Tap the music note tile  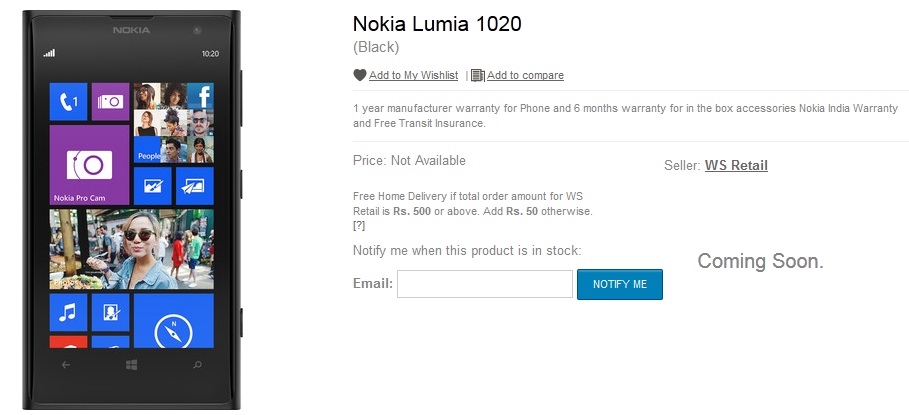(x=69, y=312)
